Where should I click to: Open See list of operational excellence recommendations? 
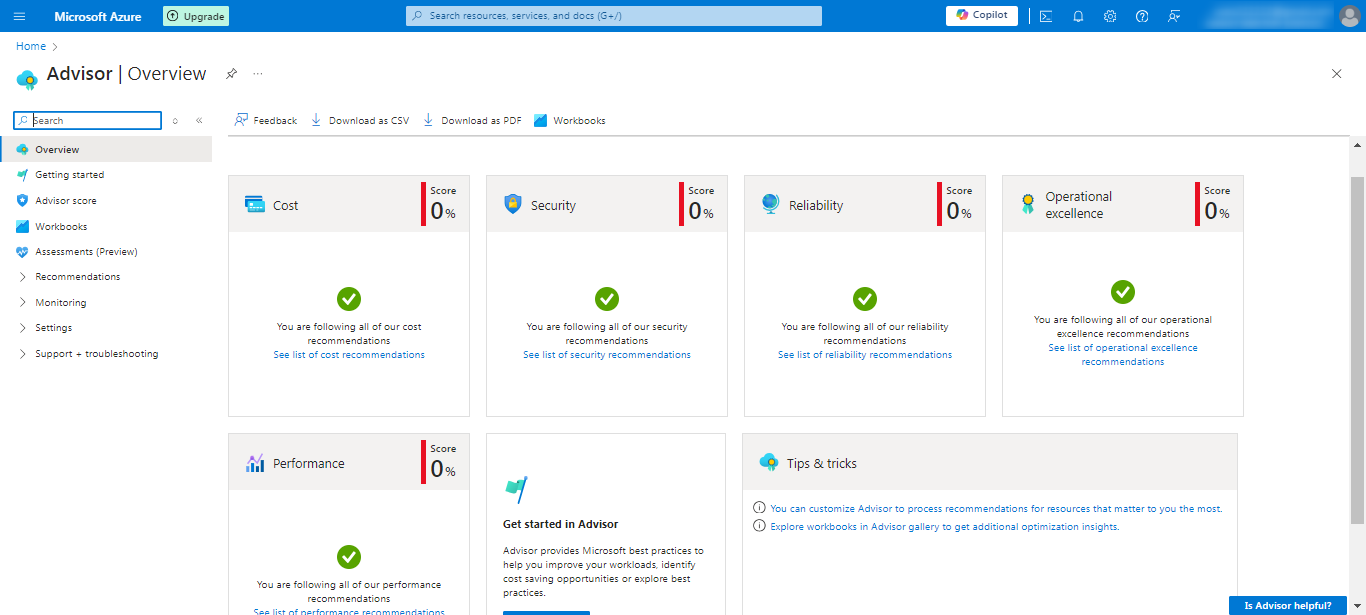point(1123,355)
